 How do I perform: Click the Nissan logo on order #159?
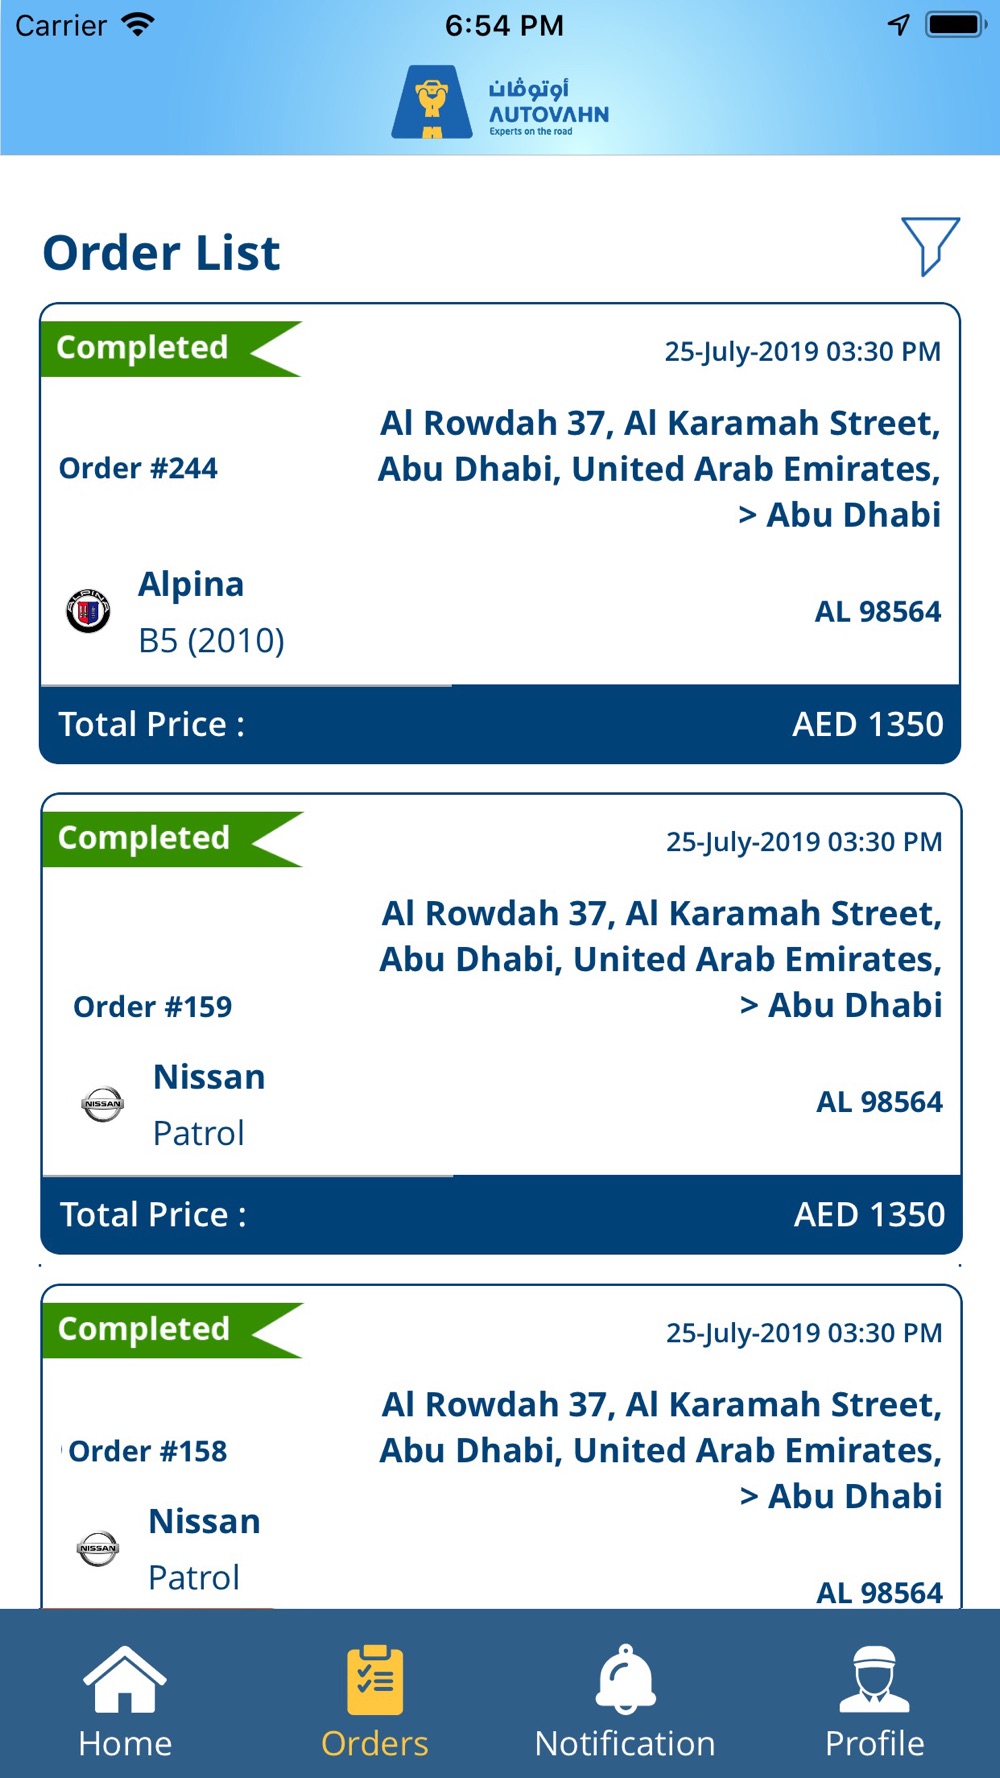[x=102, y=1104]
